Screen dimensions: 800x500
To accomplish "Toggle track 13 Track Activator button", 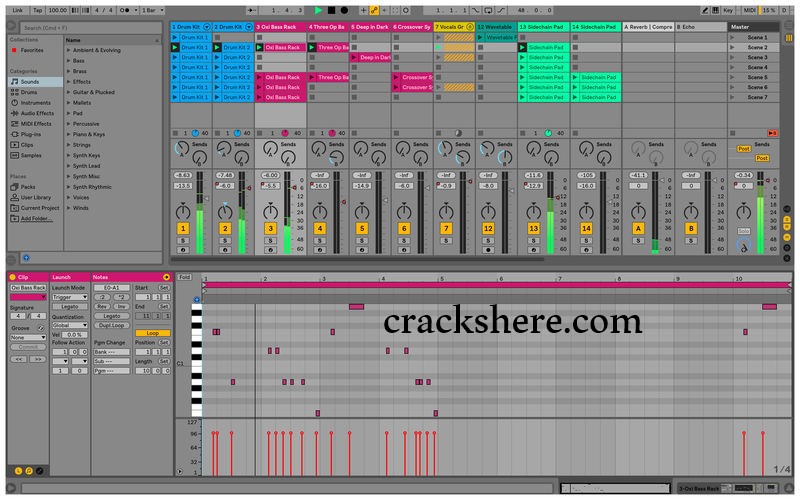I will click(x=534, y=229).
